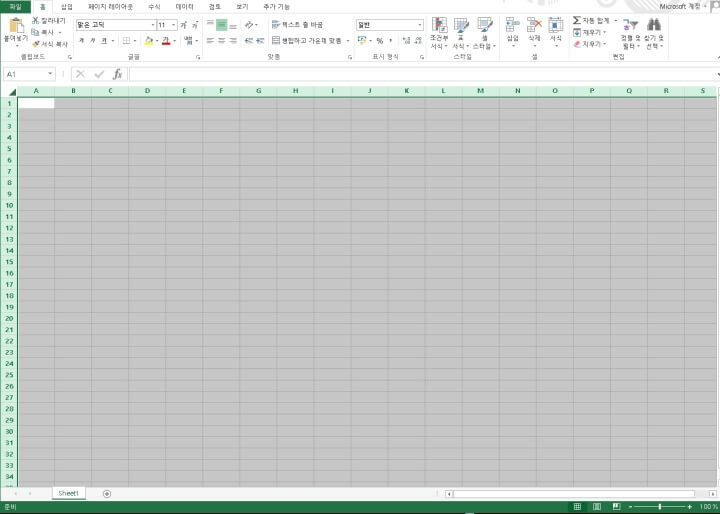
Task: Click the orientation angled text icon
Action: tap(249, 25)
